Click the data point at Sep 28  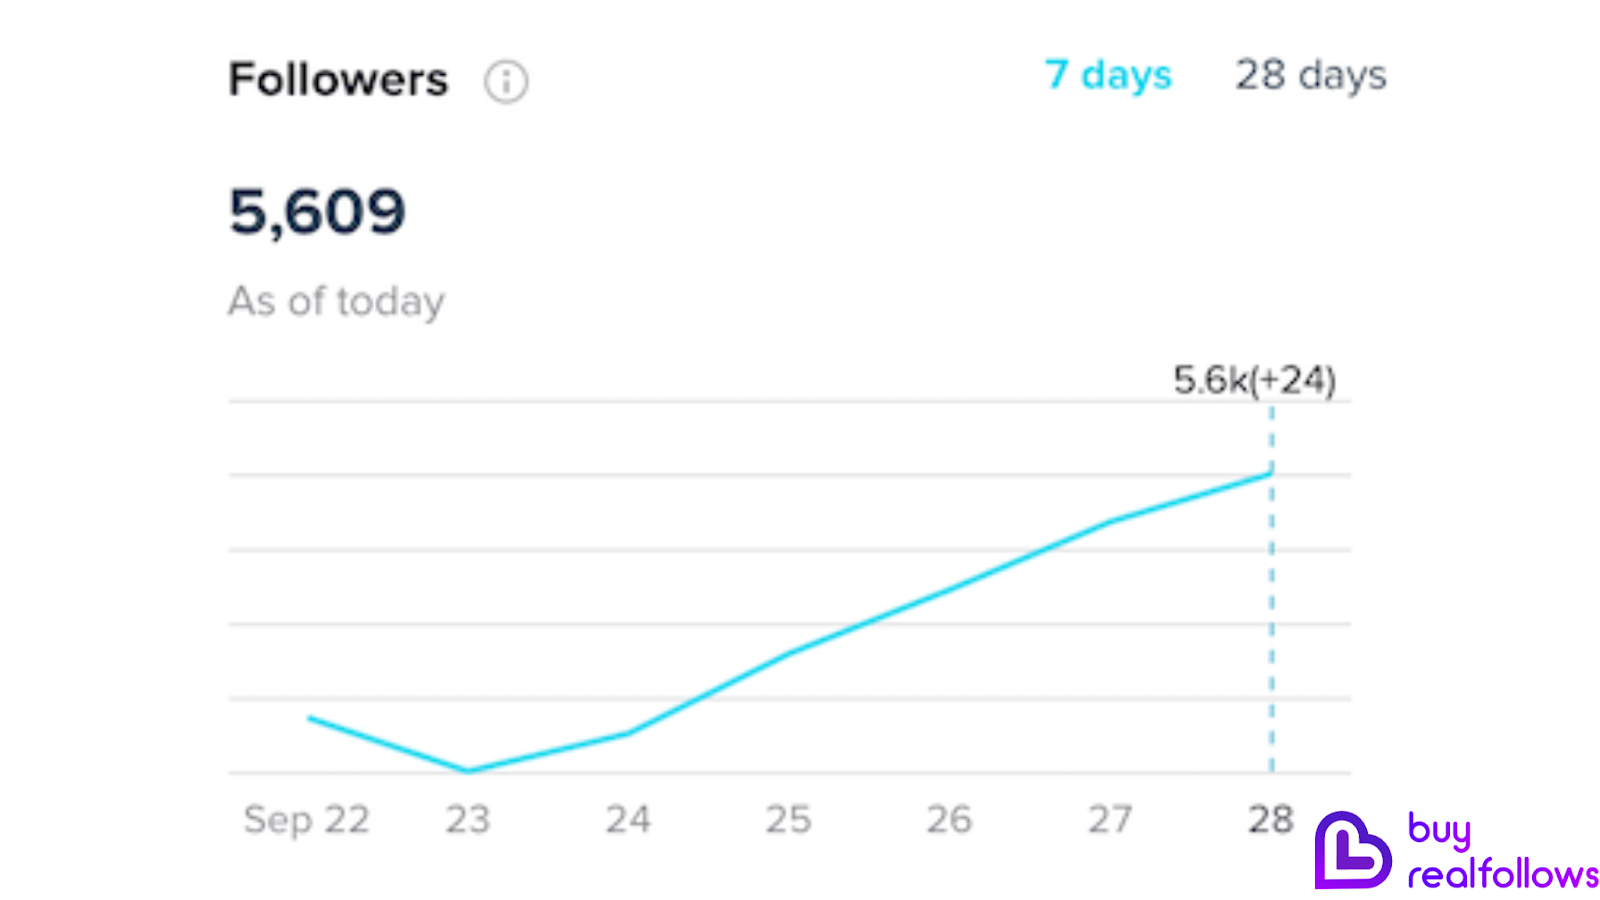coord(1270,472)
